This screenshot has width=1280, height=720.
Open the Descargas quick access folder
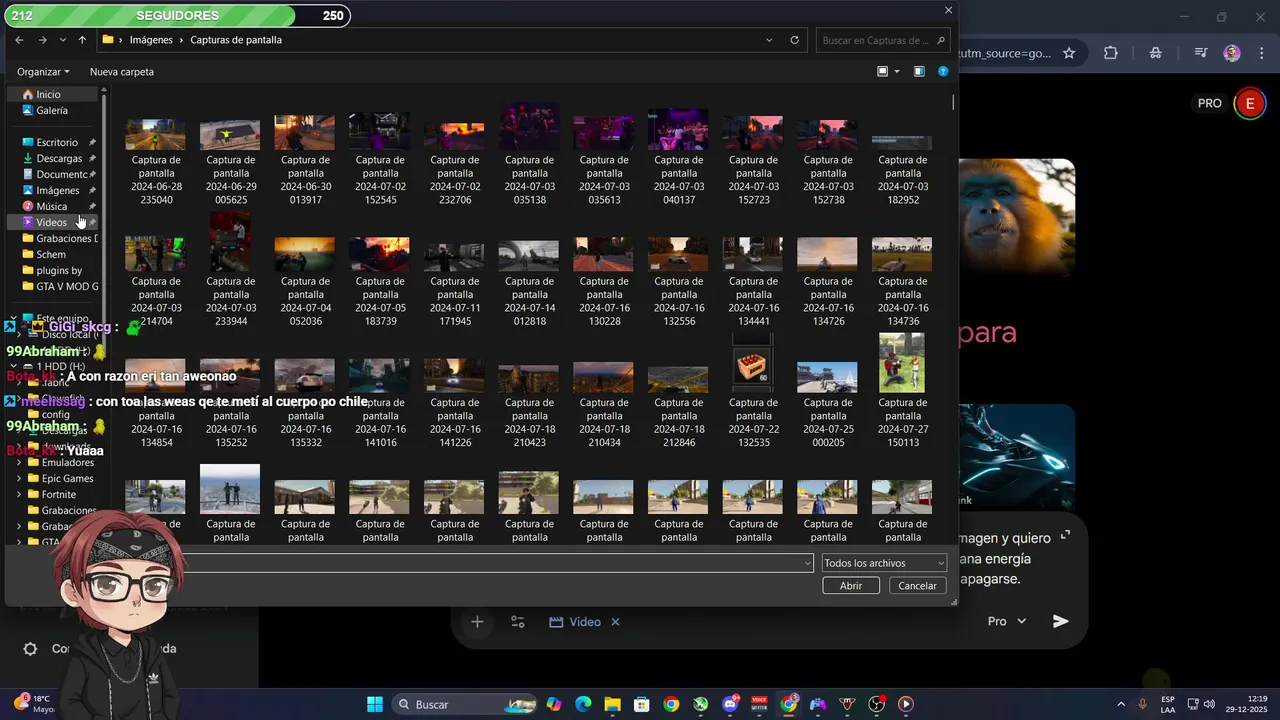[59, 158]
